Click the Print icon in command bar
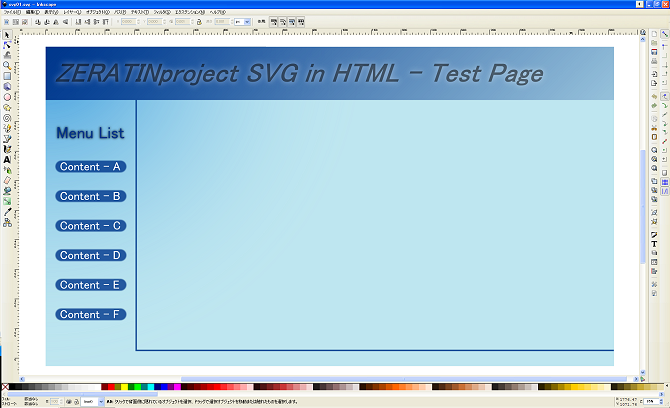The height and width of the screenshot is (408, 670). click(654, 62)
